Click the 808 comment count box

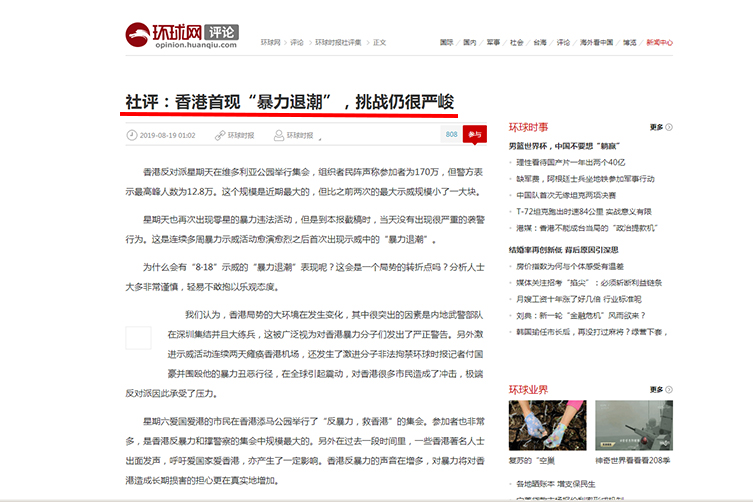click(x=451, y=134)
